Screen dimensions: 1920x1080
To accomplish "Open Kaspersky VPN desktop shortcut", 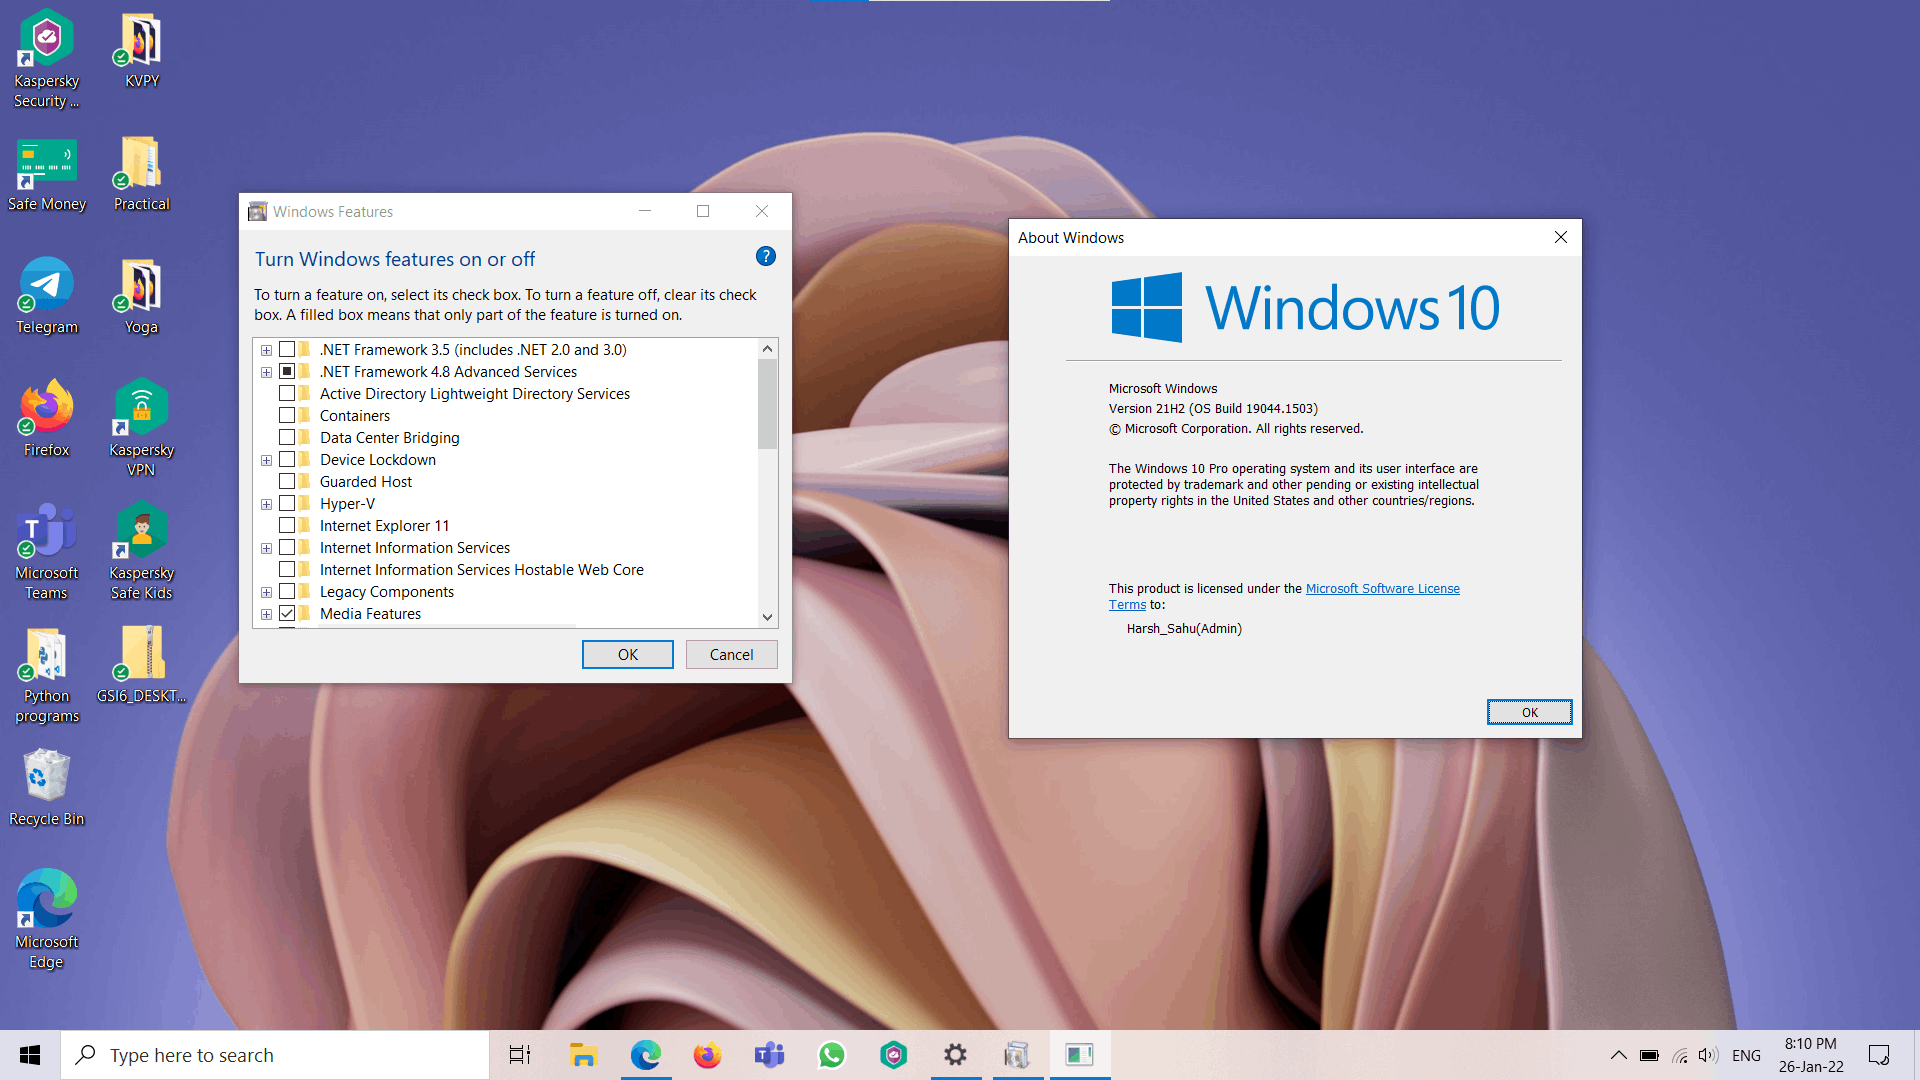I will [142, 428].
